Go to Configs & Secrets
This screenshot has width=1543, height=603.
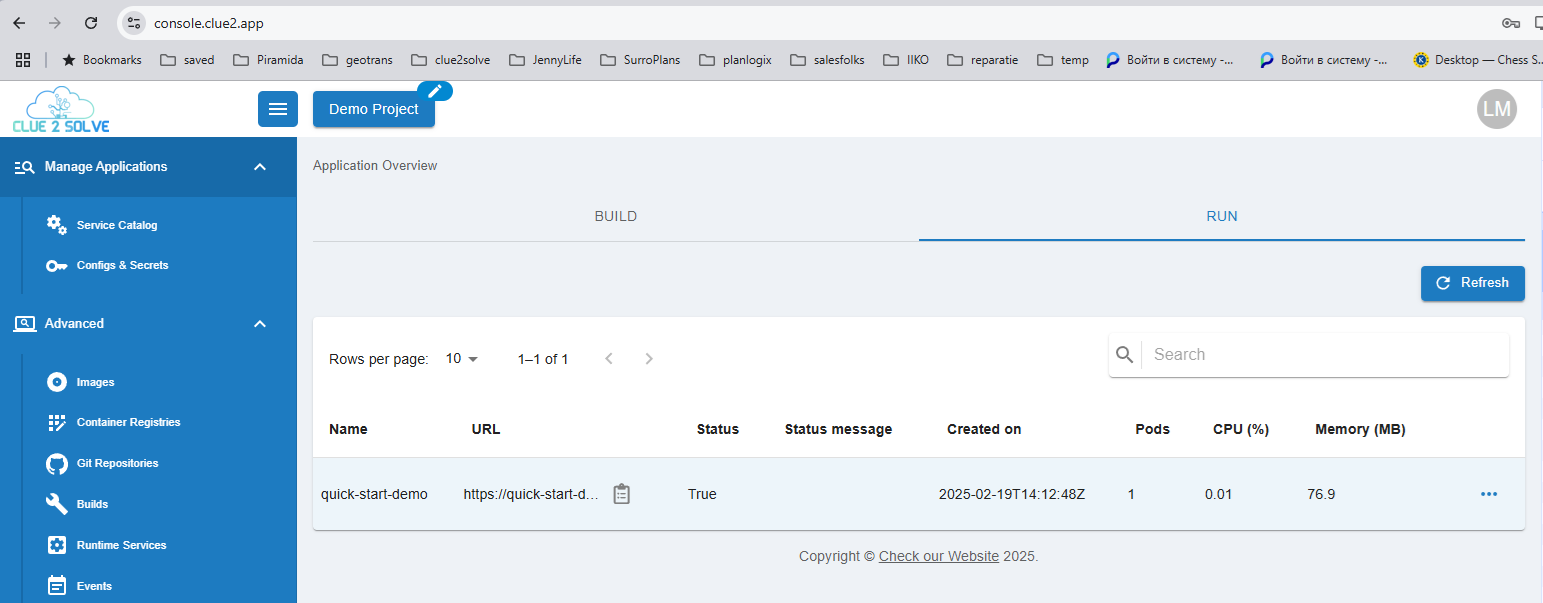pyautogui.click(x=122, y=265)
